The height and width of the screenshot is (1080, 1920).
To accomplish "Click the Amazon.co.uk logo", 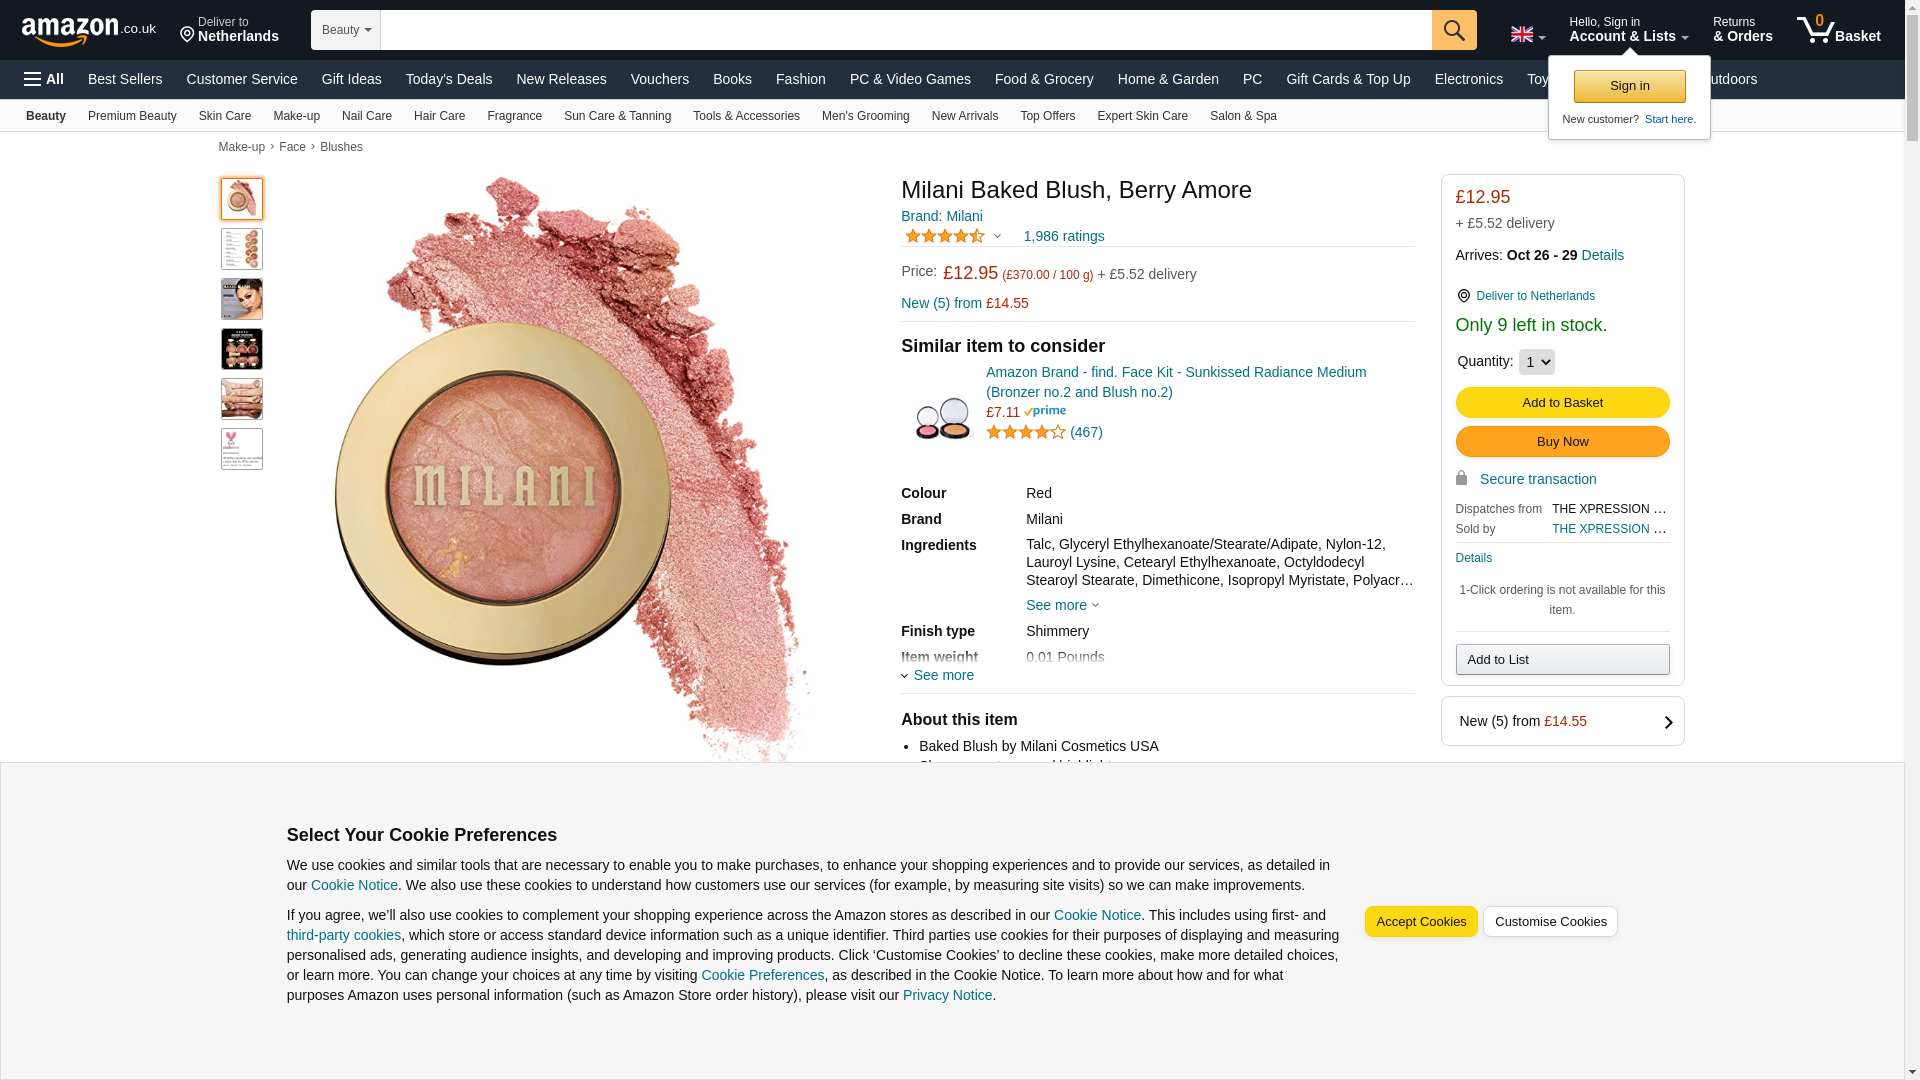I will 88,30.
